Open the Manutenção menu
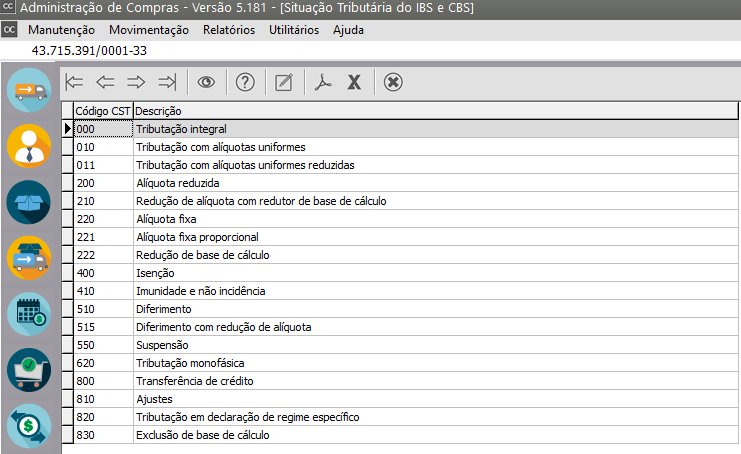The height and width of the screenshot is (454, 741). (61, 30)
